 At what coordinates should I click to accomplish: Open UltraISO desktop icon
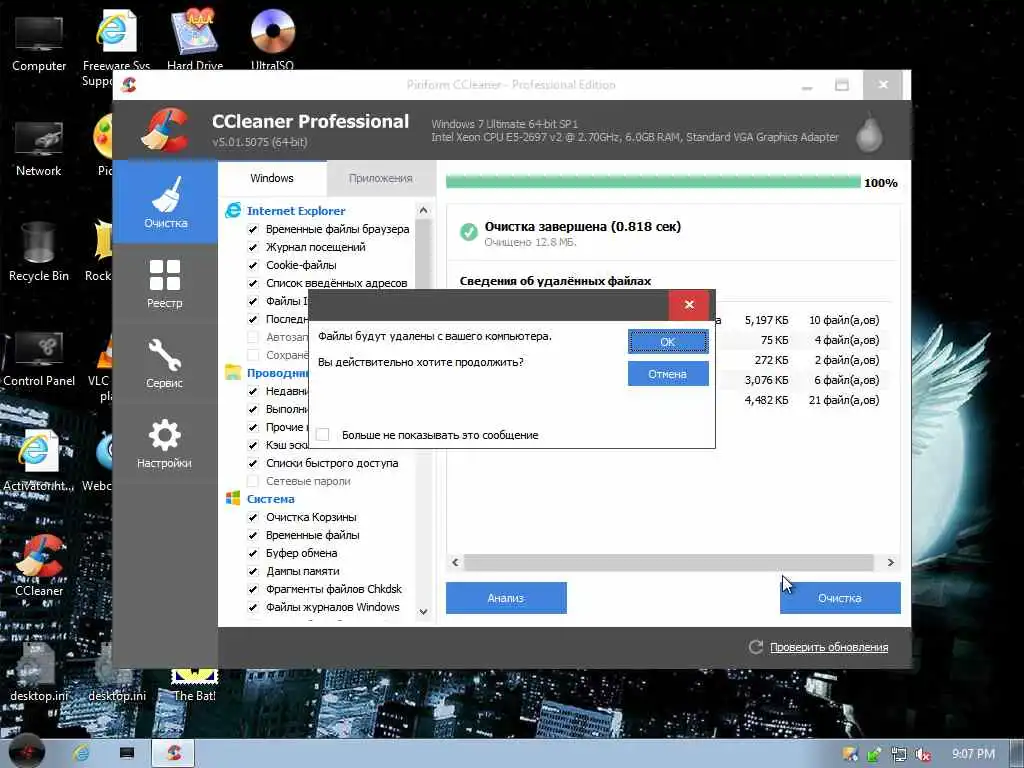pyautogui.click(x=272, y=39)
